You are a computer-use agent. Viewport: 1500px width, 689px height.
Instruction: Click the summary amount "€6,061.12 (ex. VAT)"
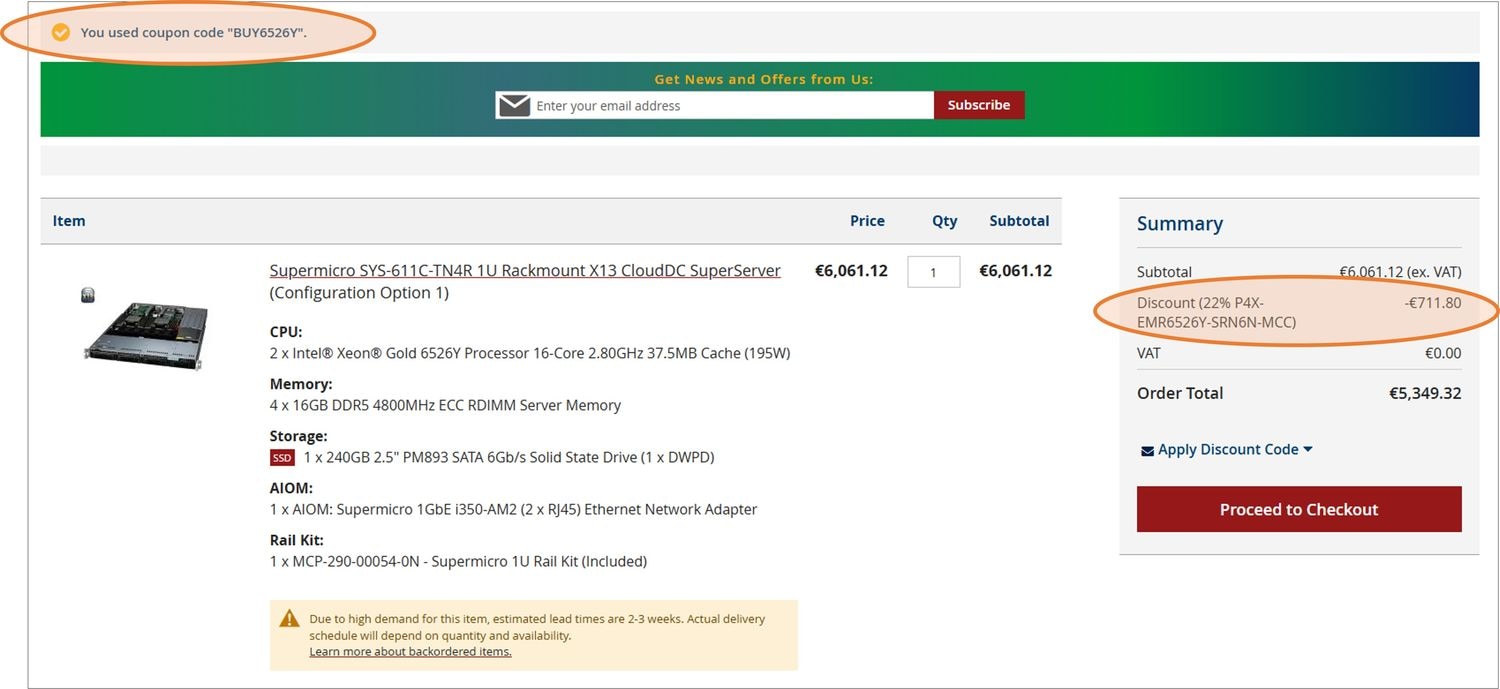coord(1400,272)
